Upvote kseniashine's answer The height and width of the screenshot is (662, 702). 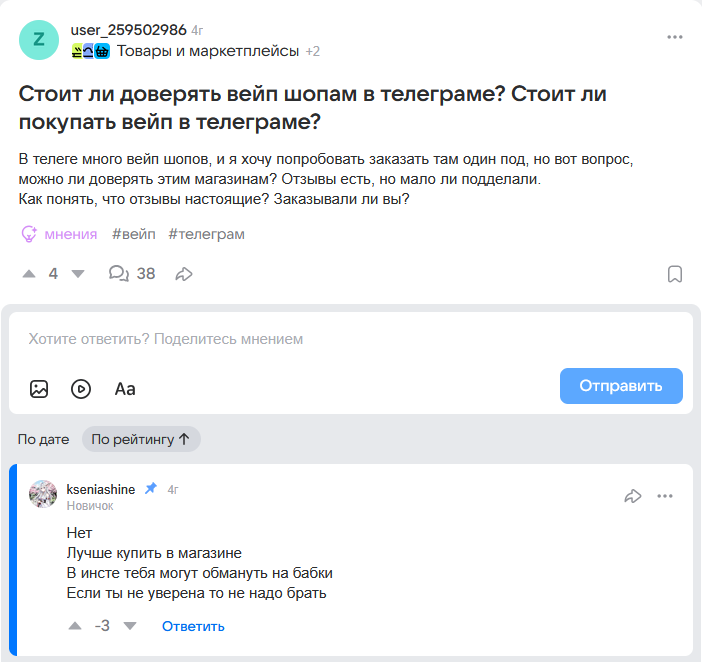point(75,626)
